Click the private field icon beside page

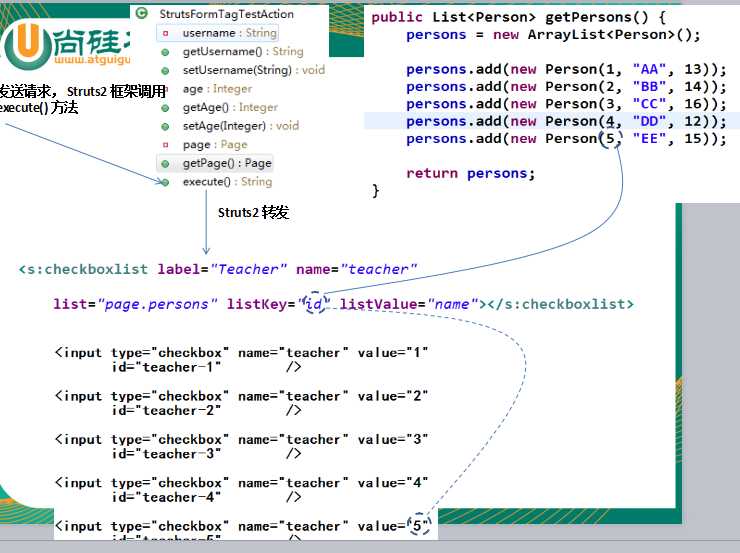pyautogui.click(x=165, y=145)
